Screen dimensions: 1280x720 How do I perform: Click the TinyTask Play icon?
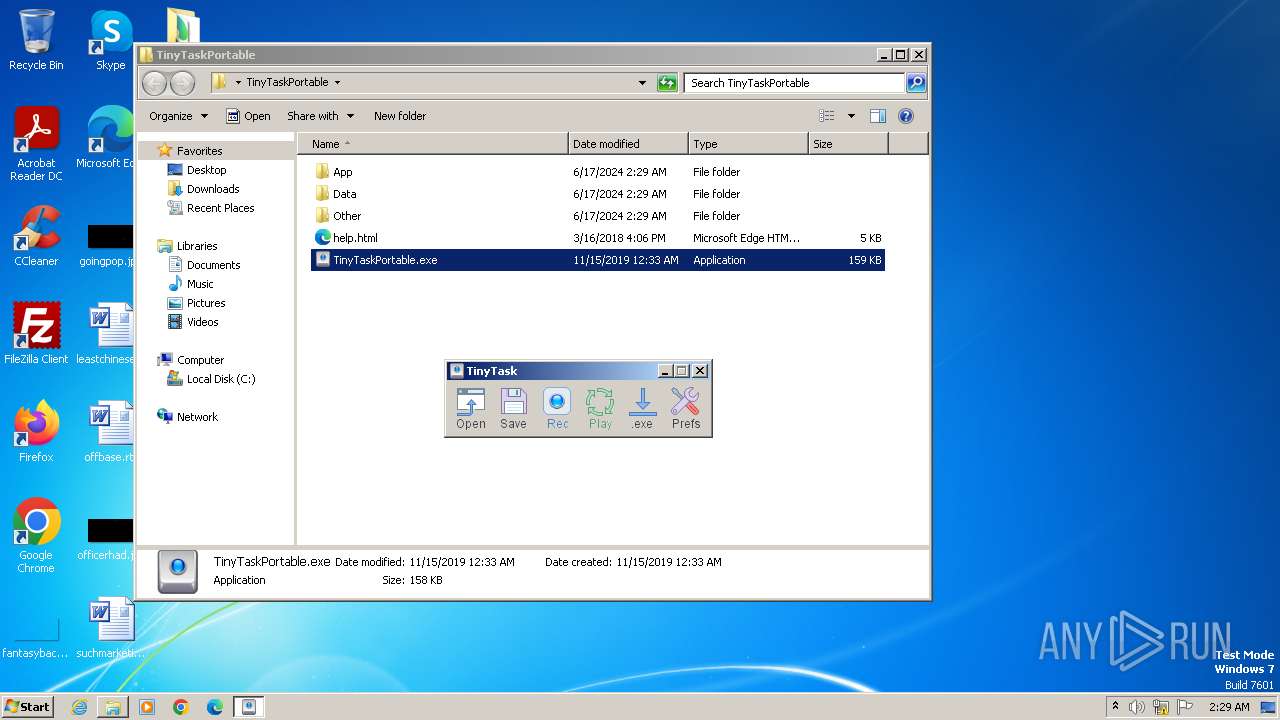600,409
